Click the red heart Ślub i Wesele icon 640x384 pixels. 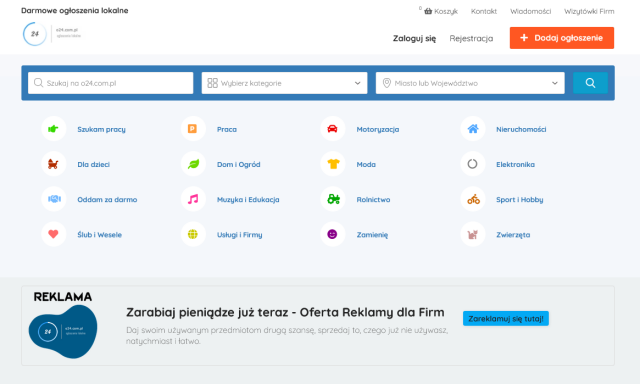pos(53,234)
